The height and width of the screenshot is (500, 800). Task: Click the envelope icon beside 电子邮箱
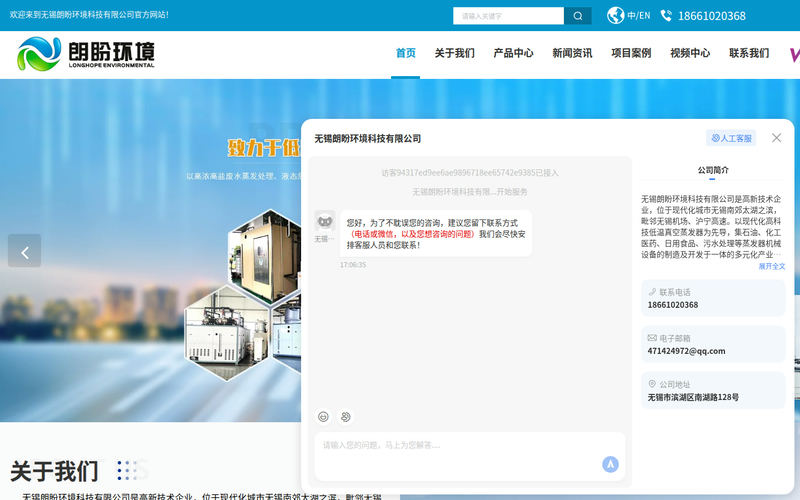(x=652, y=338)
